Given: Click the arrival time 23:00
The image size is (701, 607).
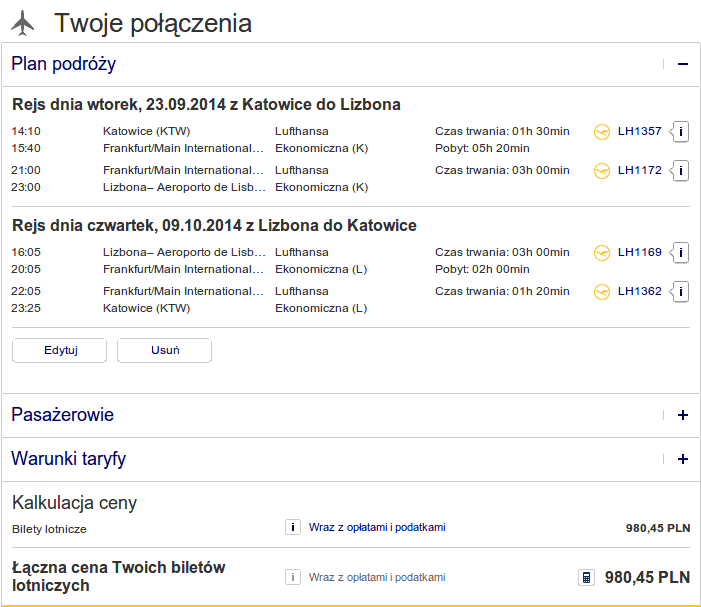Looking at the screenshot, I should click(26, 187).
